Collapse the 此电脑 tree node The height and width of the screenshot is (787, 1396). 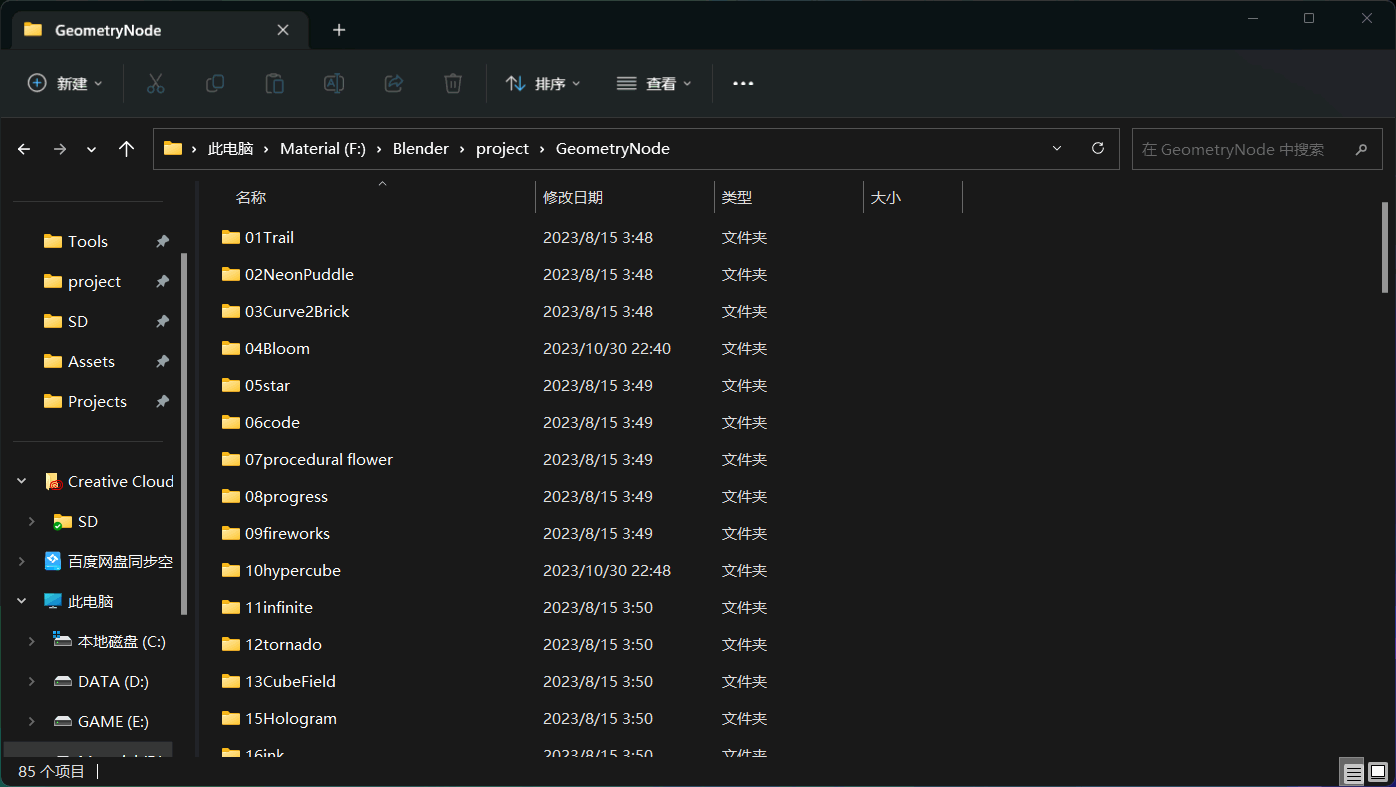coord(22,601)
